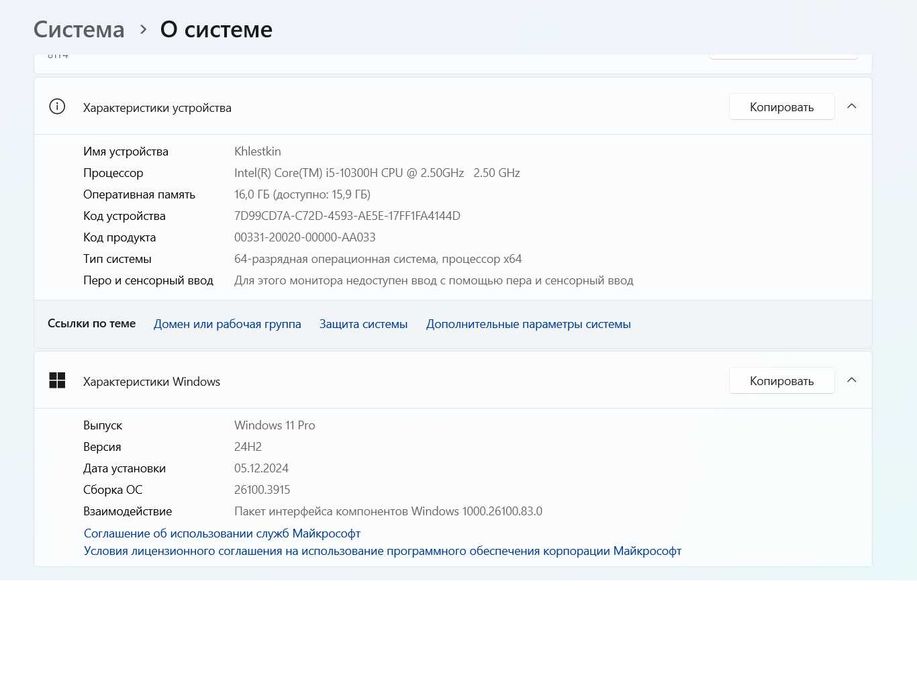The width and height of the screenshot is (917, 699).
Task: Collapse the Характеристики устройства section chevron
Action: pyautogui.click(x=852, y=106)
